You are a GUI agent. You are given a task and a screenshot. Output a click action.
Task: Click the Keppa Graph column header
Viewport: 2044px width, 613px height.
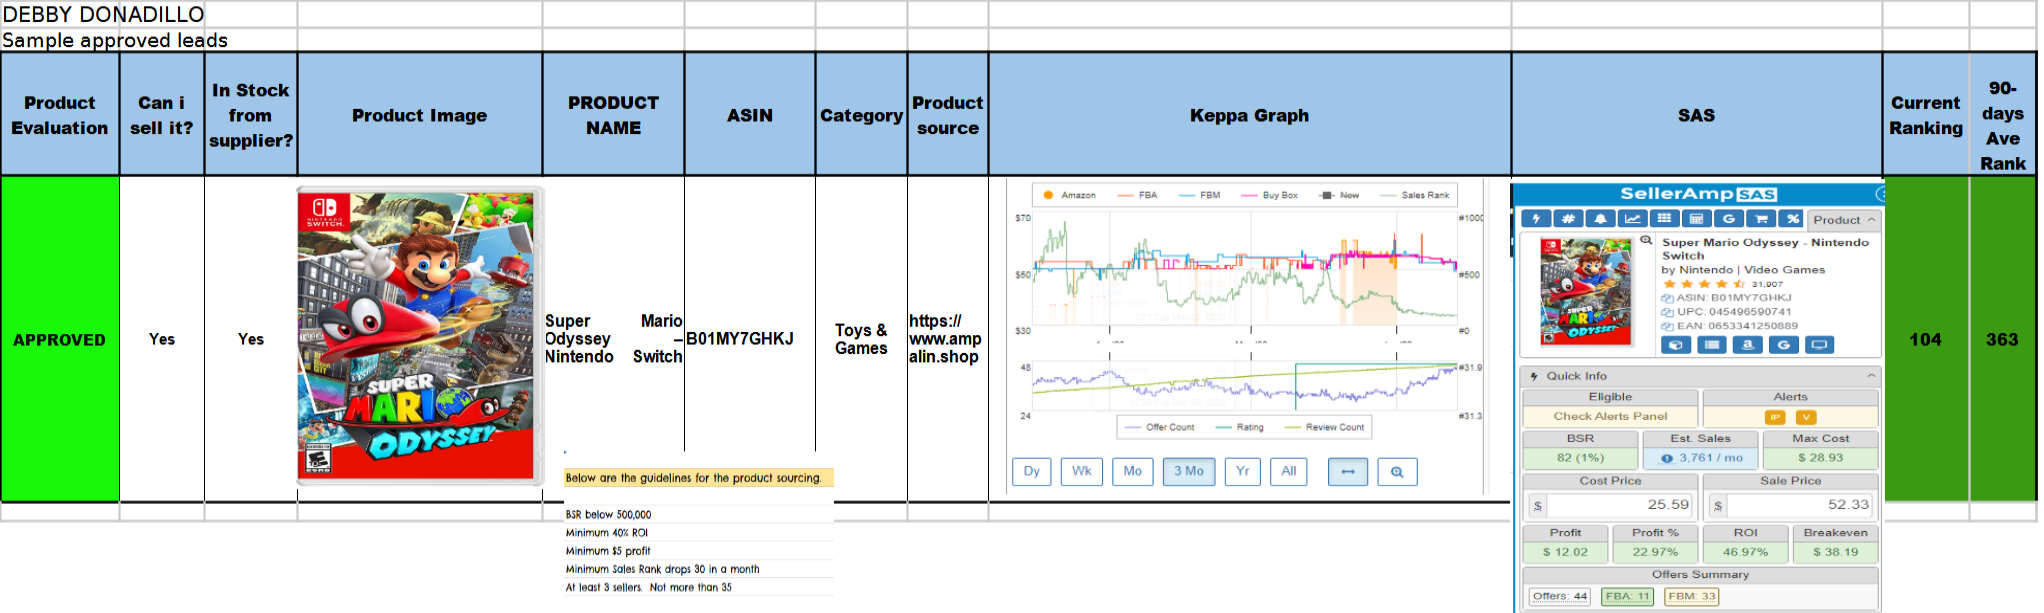pos(1249,115)
